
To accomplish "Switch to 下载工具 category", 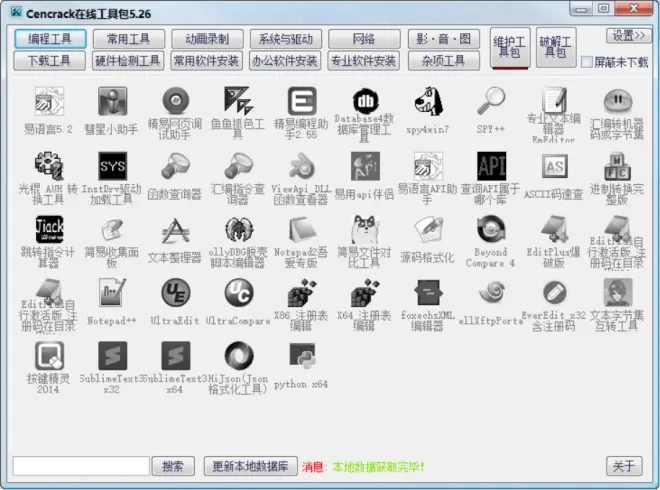I will [x=50, y=61].
